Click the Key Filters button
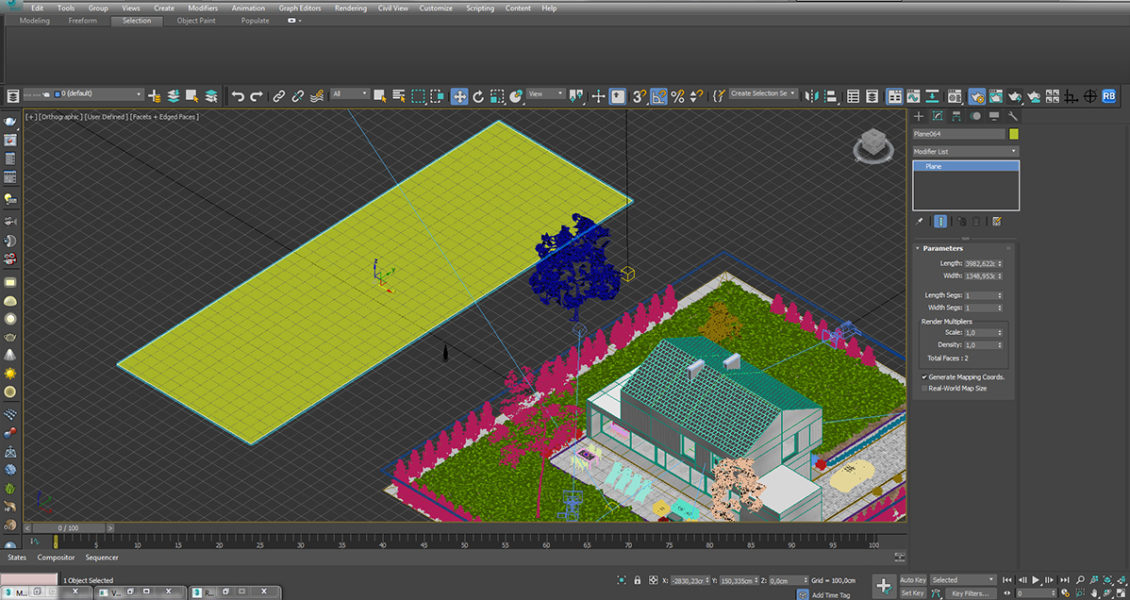This screenshot has width=1130, height=600. [x=971, y=593]
